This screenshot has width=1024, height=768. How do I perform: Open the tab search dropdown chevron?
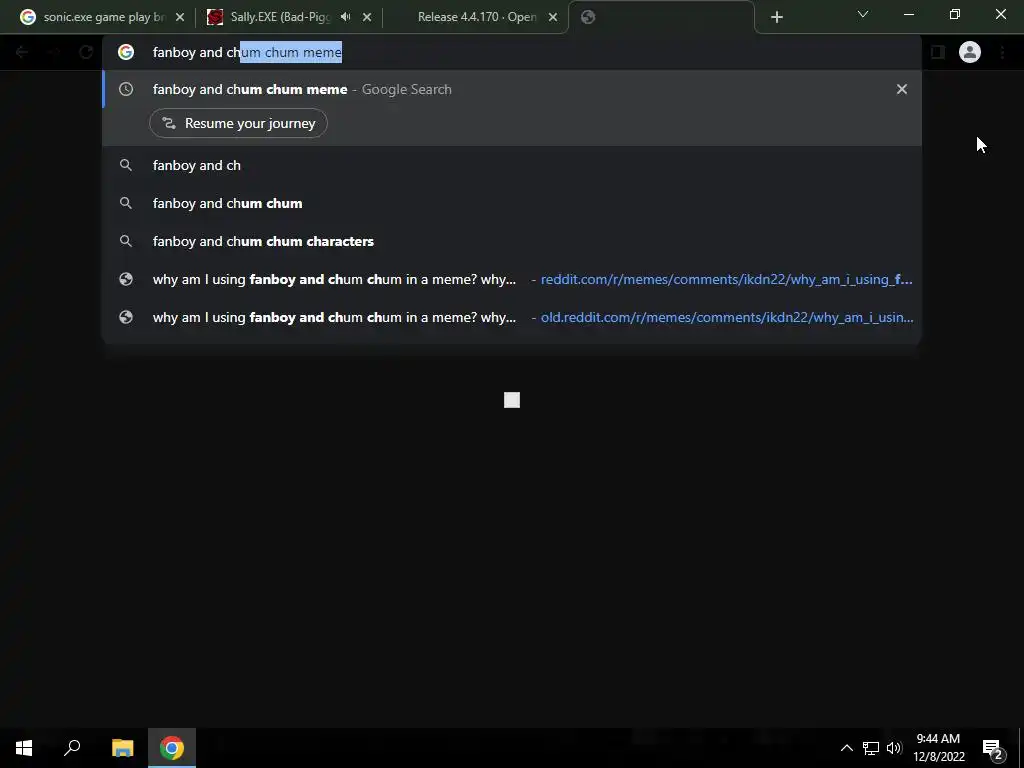pyautogui.click(x=863, y=14)
